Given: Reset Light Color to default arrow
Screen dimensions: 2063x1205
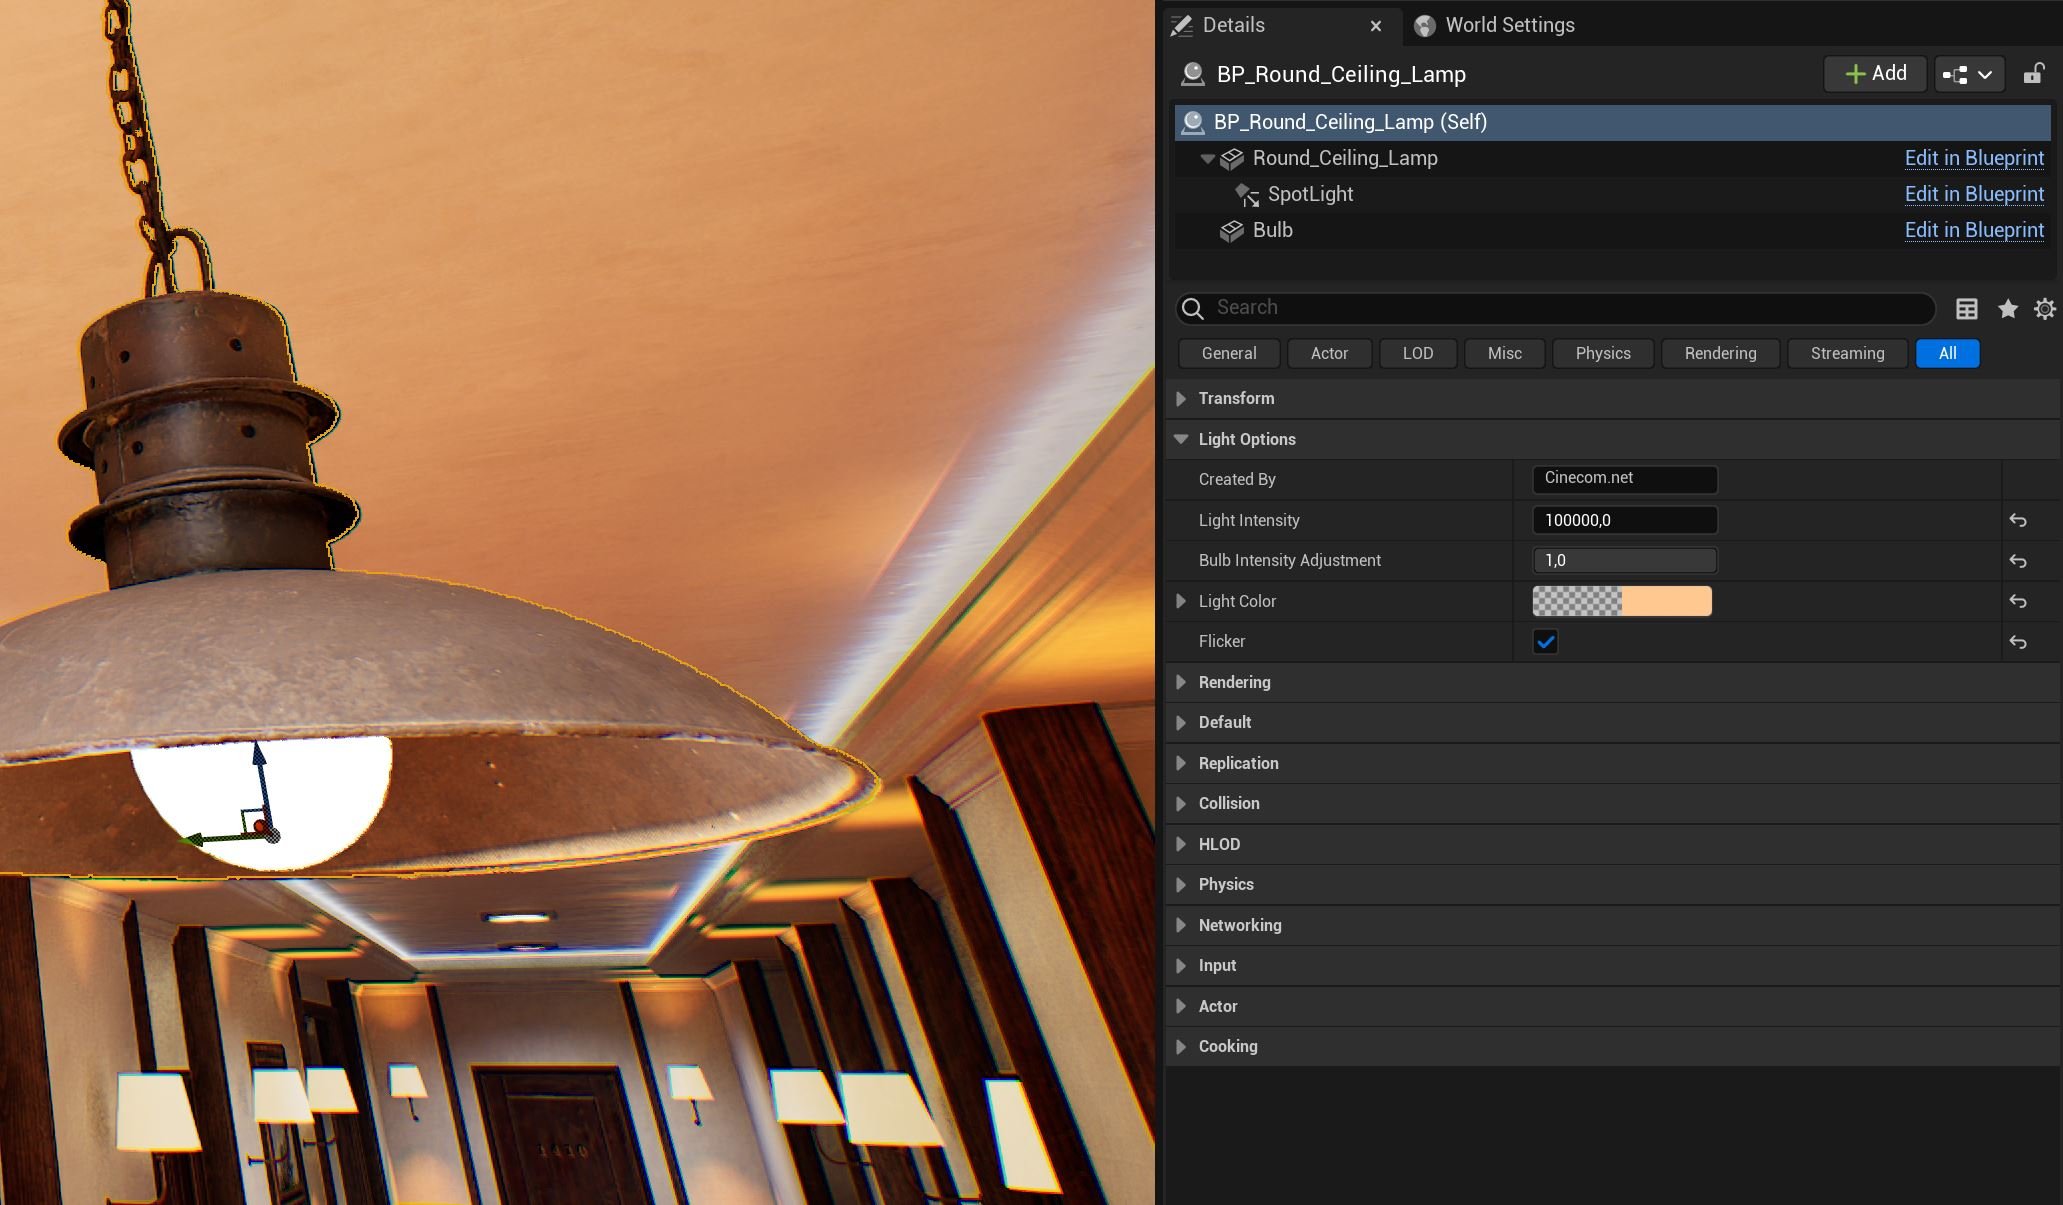Looking at the screenshot, I should (2018, 602).
